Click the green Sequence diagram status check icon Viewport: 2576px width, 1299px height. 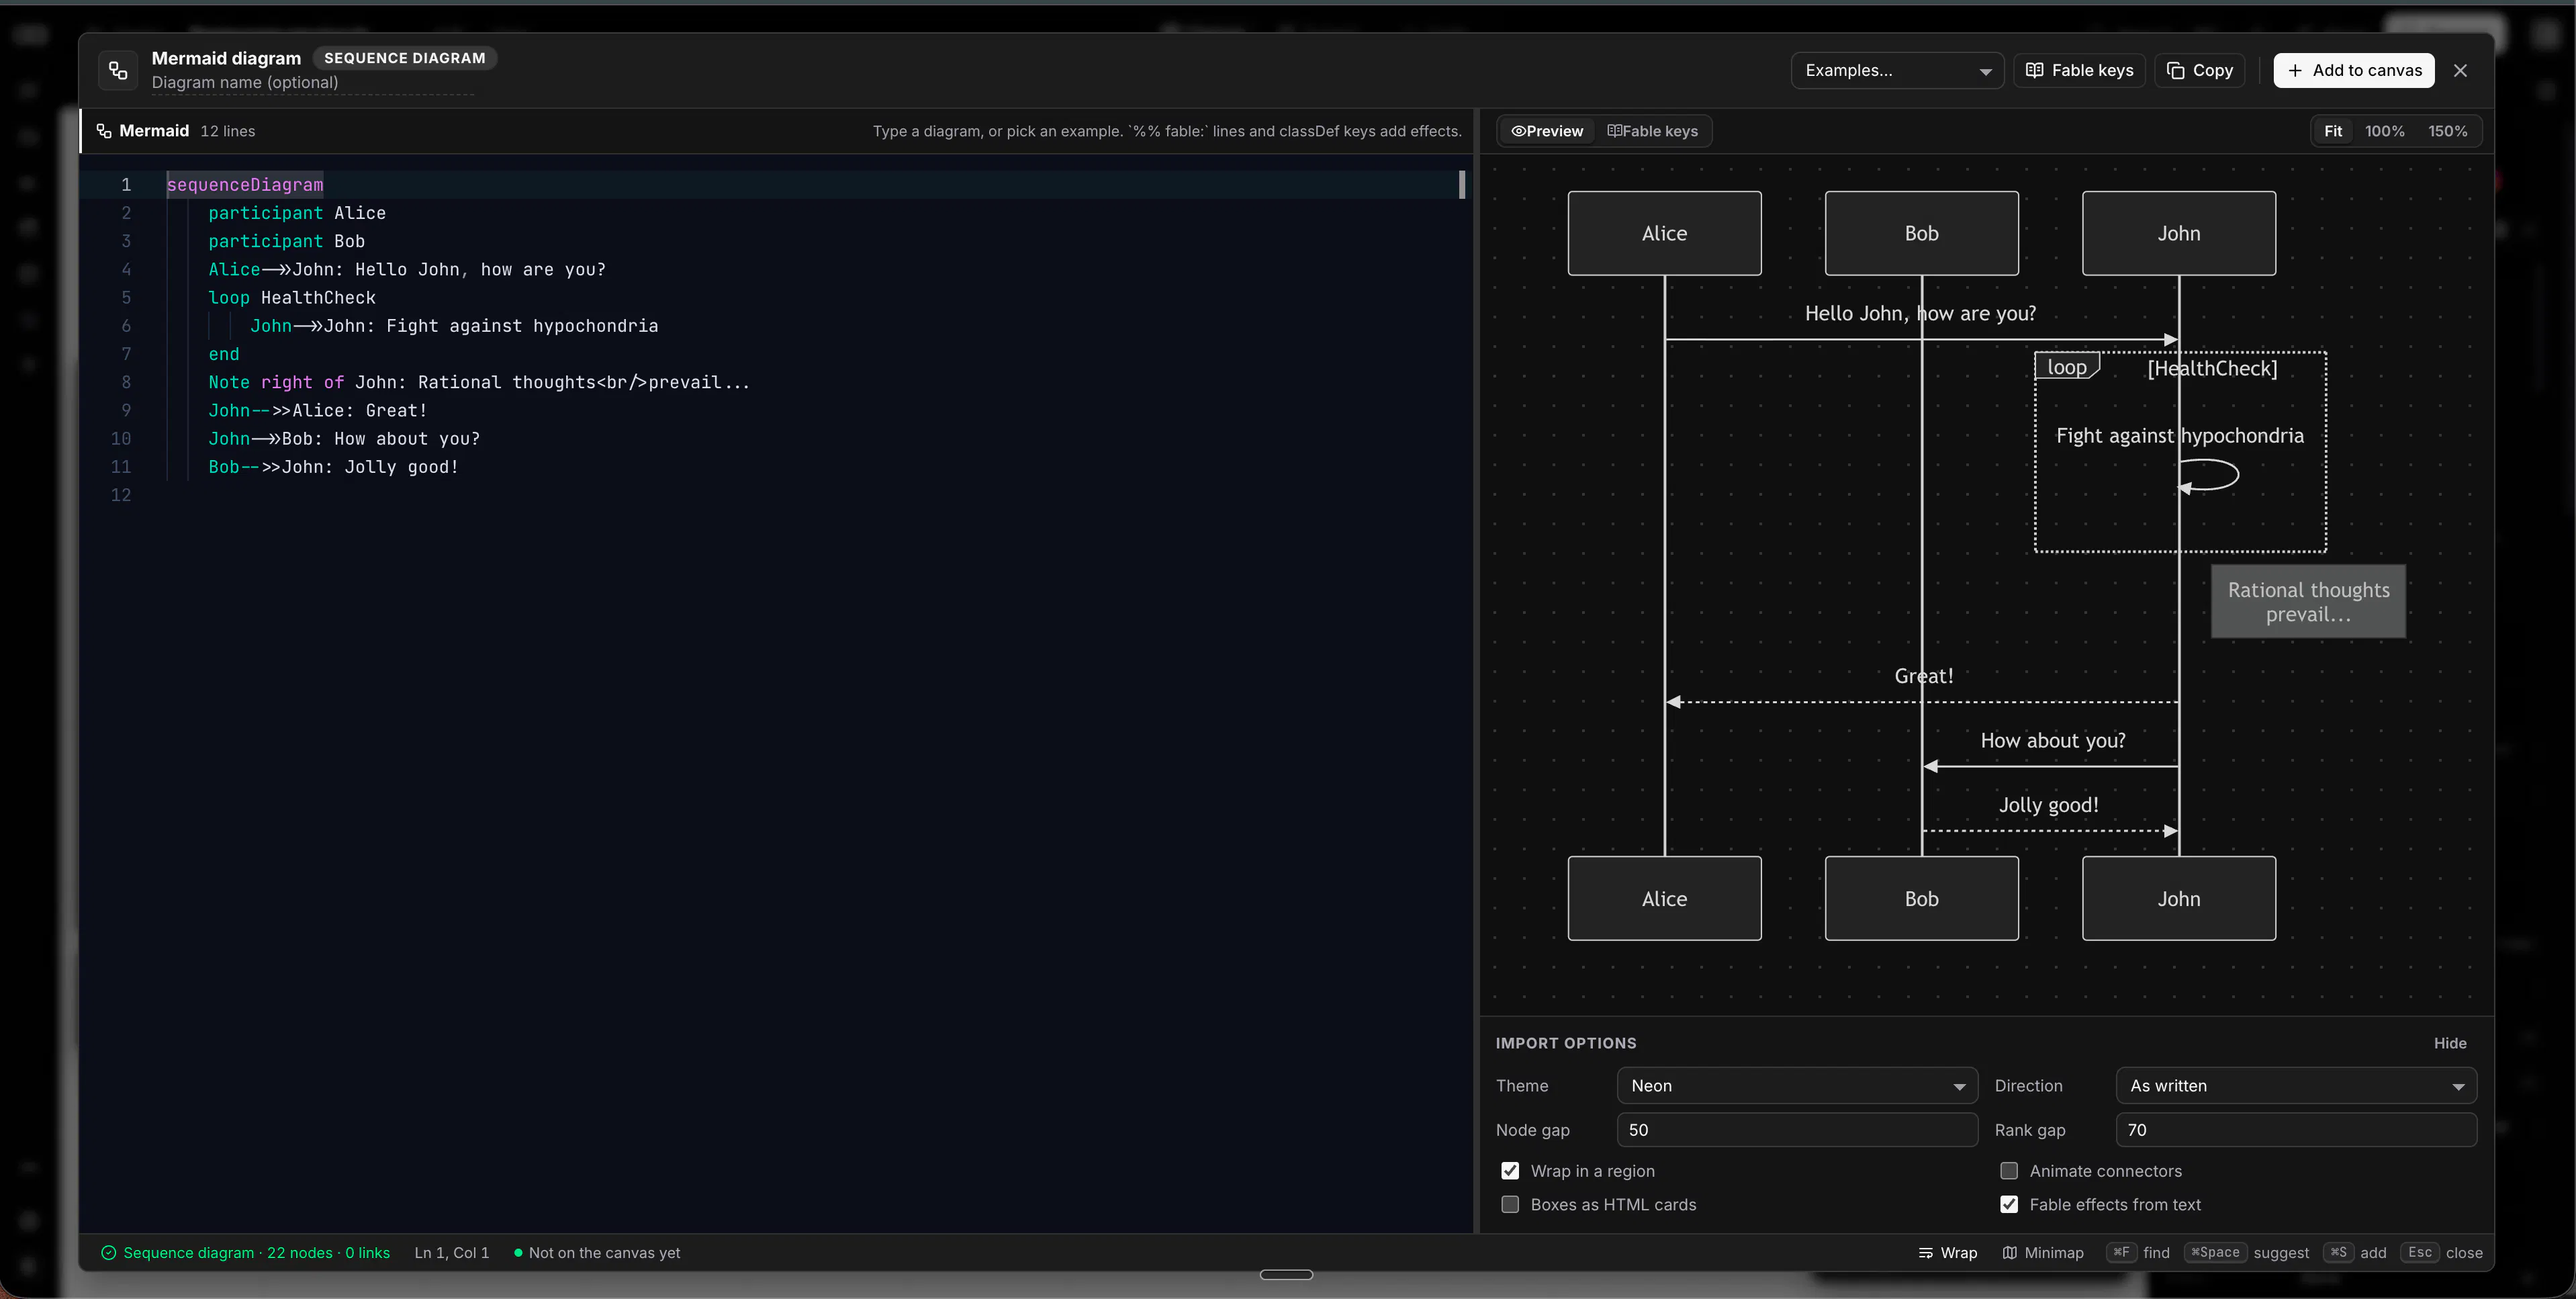pyautogui.click(x=109, y=1253)
